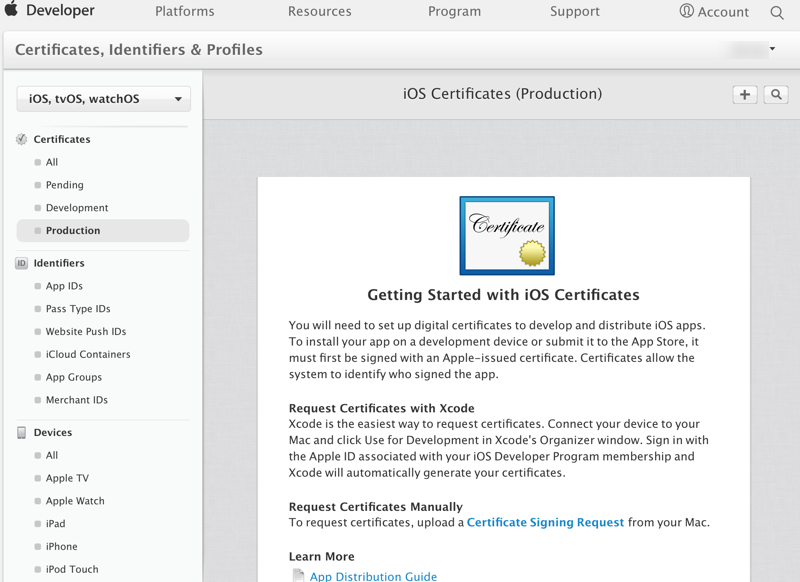Click the plus button to add certificate
Screen dimensions: 800x582
pos(745,94)
